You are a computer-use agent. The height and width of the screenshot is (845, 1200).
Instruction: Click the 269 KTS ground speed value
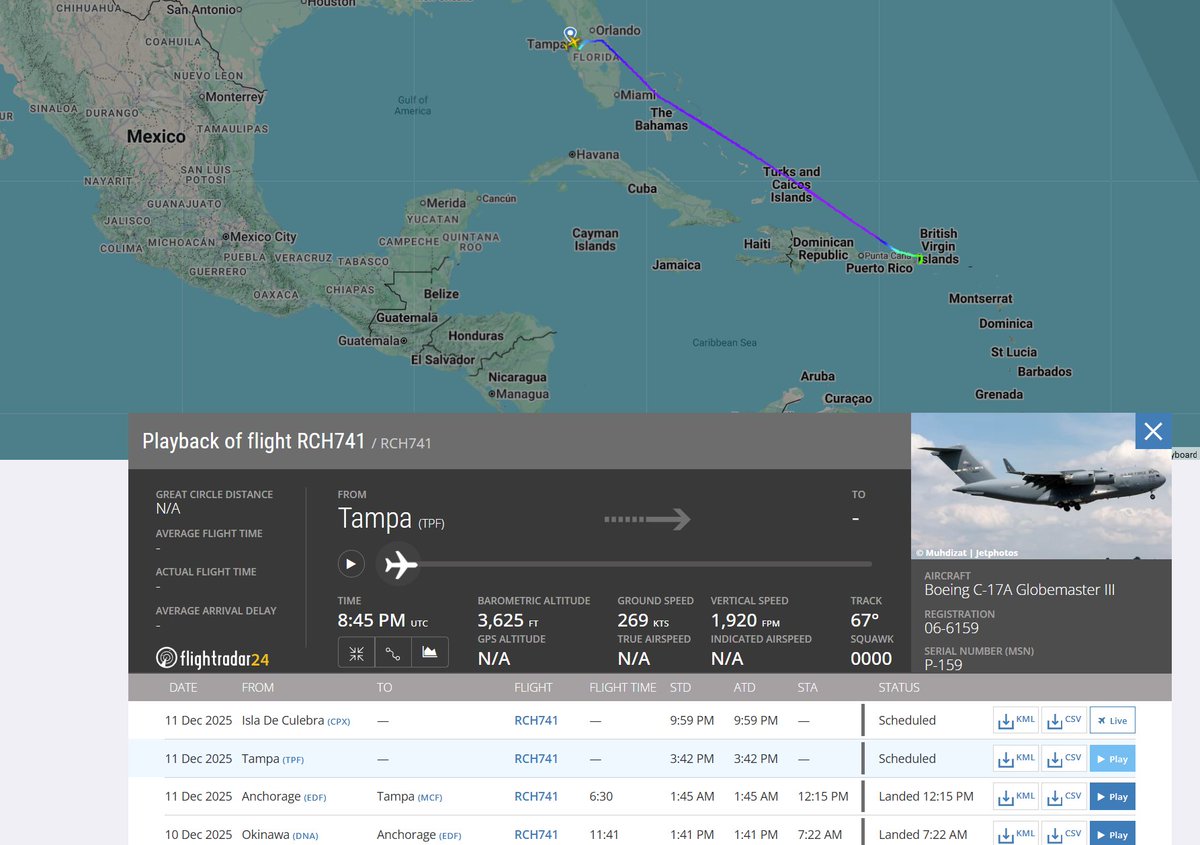643,620
